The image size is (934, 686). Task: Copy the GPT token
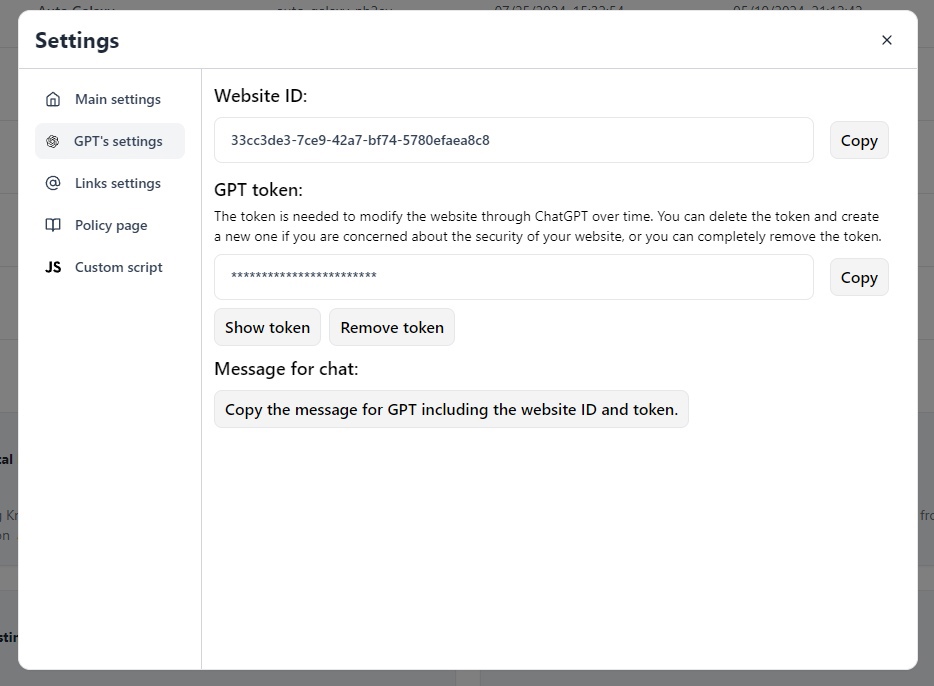[858, 277]
